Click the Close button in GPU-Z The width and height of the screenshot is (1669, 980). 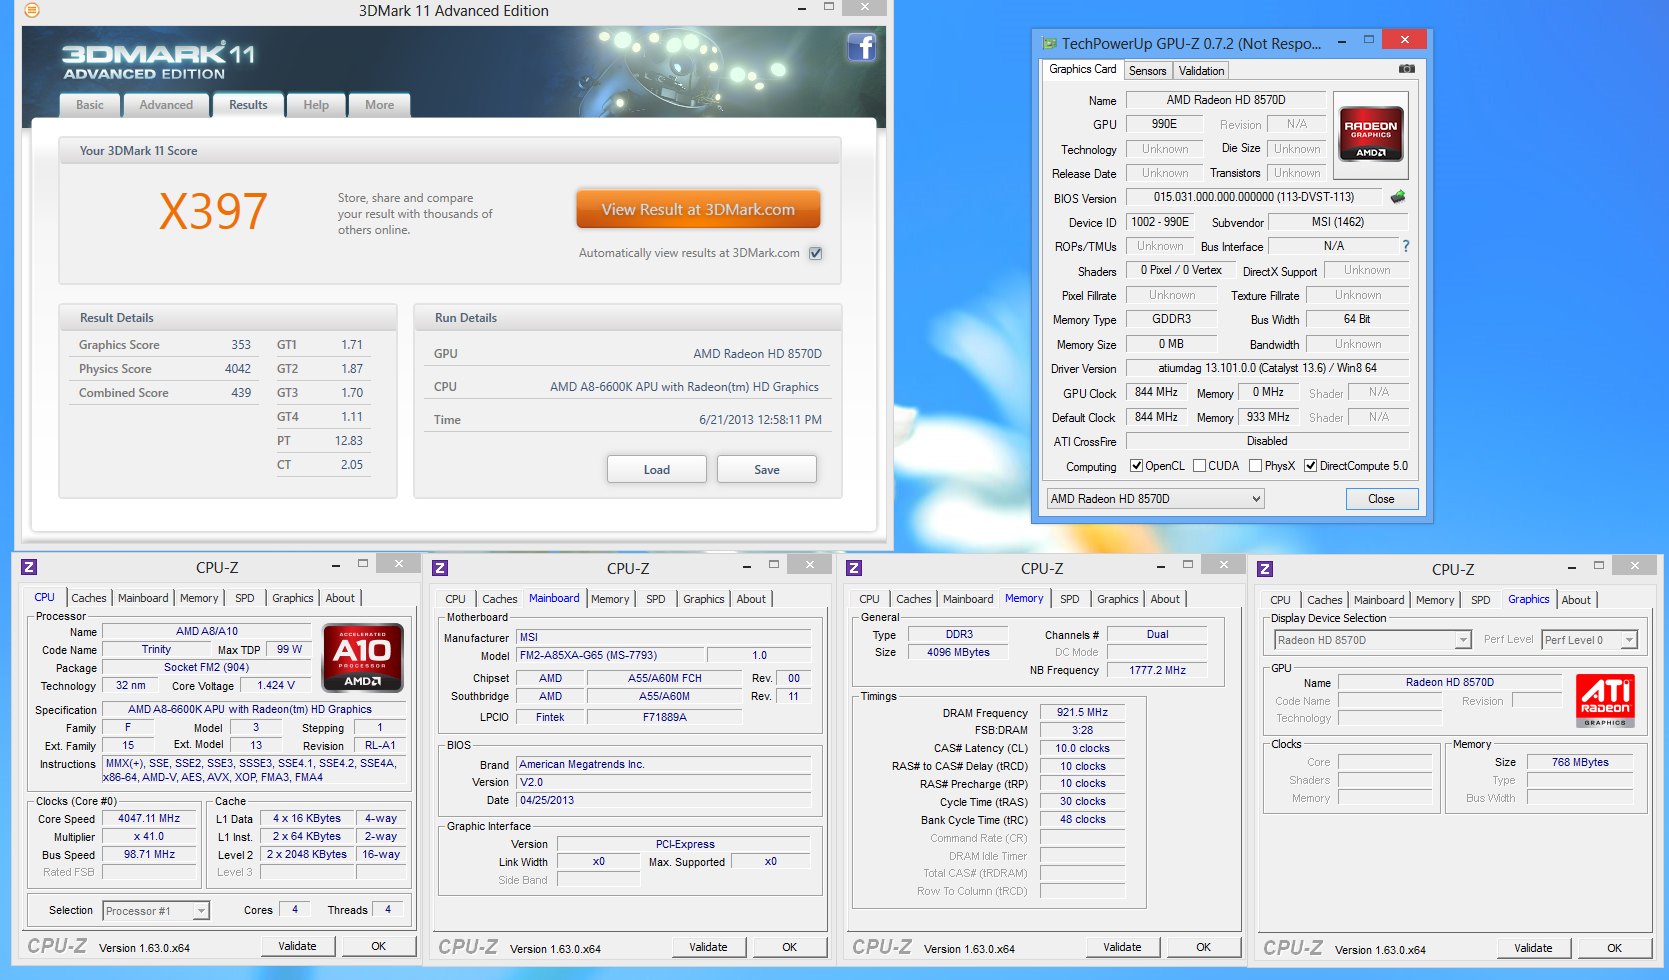click(x=1381, y=499)
